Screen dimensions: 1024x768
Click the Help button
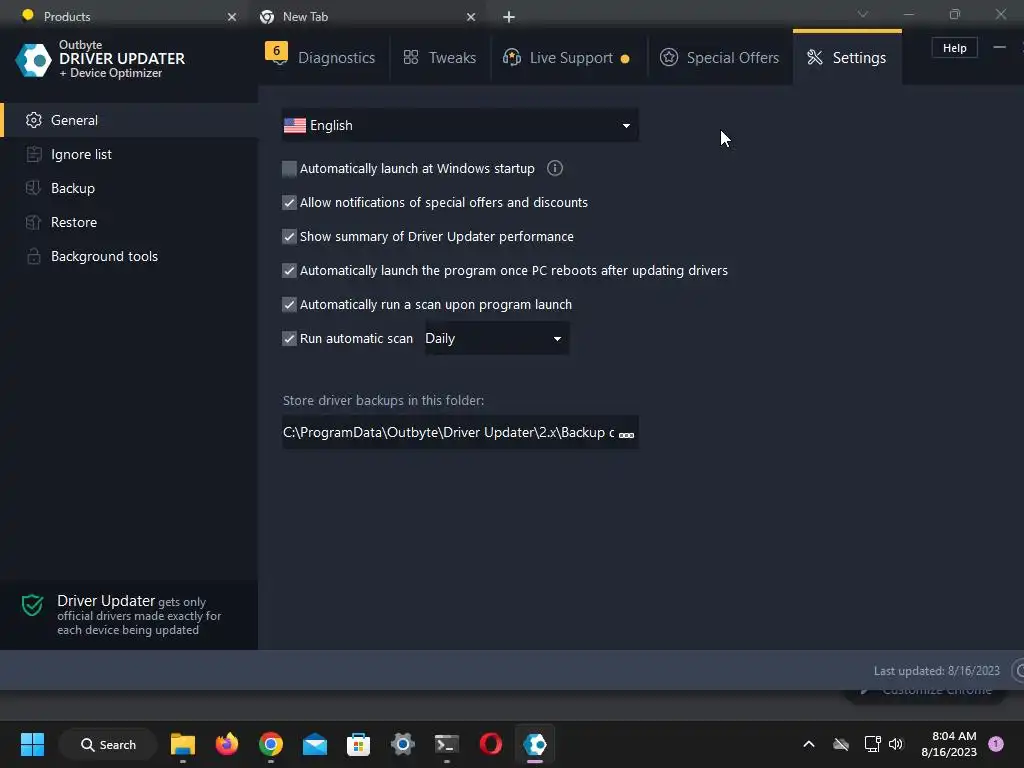coord(954,48)
